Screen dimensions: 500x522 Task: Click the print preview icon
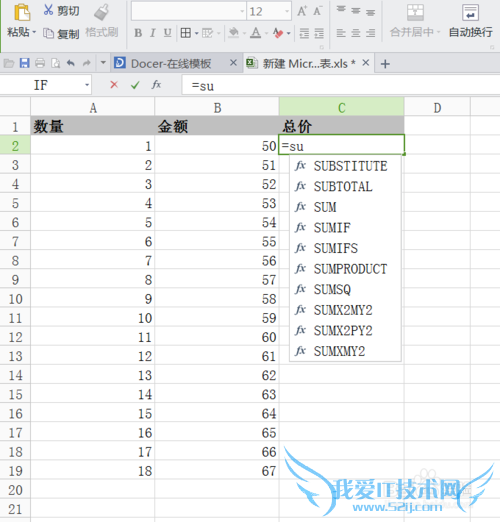55,63
